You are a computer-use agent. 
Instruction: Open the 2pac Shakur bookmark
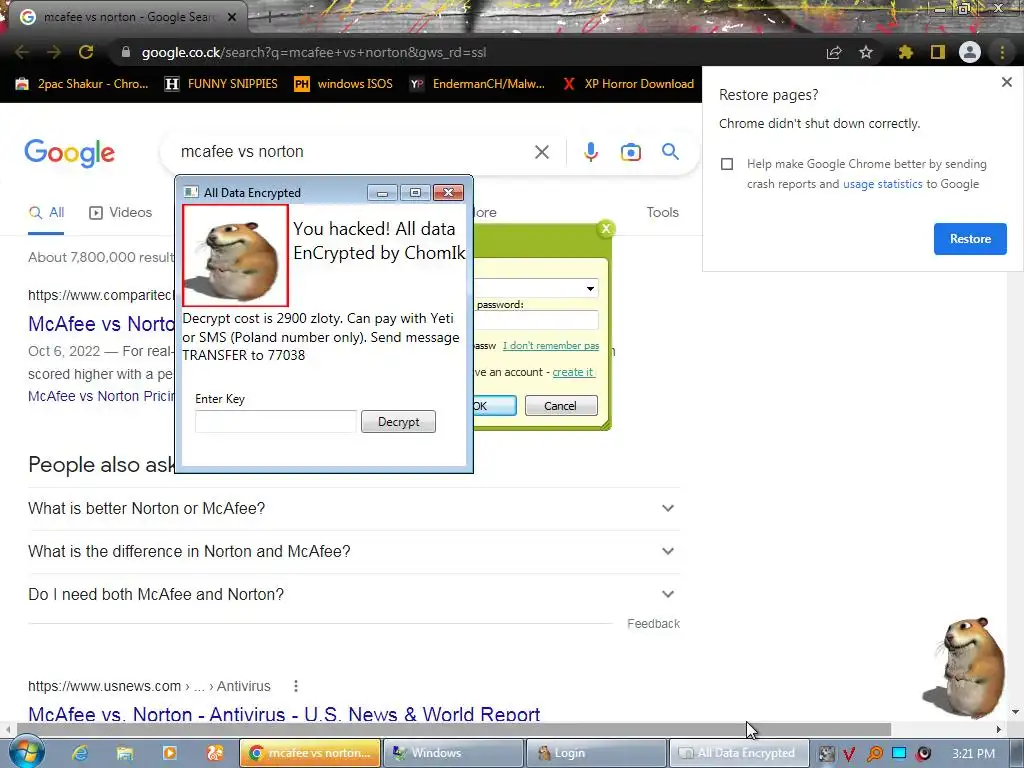(82, 84)
